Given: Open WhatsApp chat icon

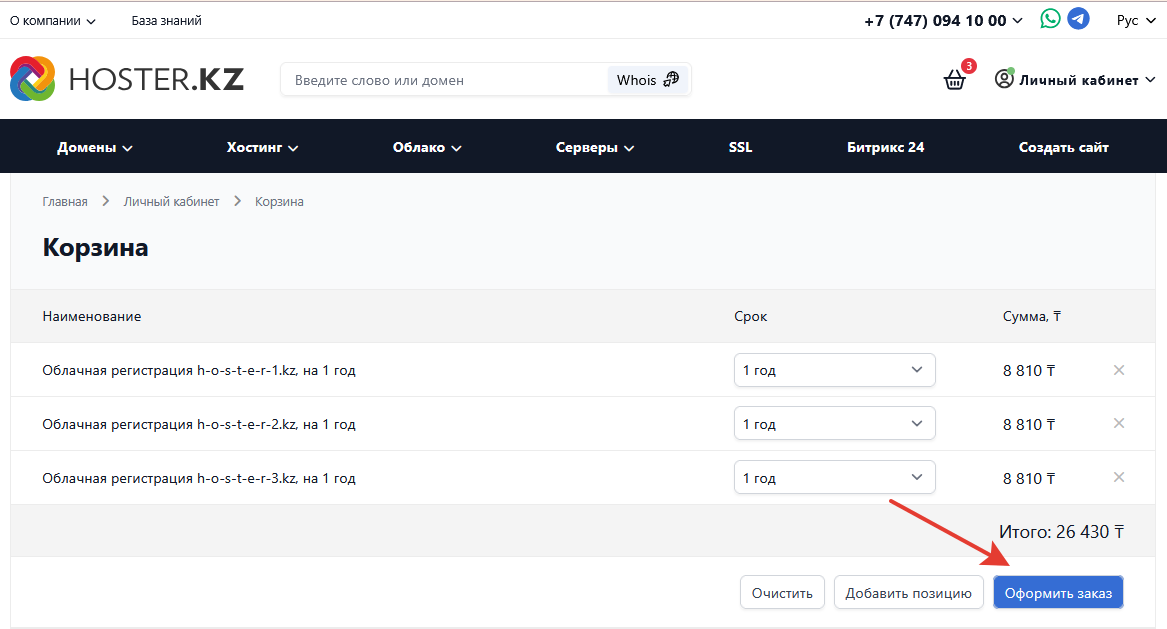Looking at the screenshot, I should (1050, 19).
